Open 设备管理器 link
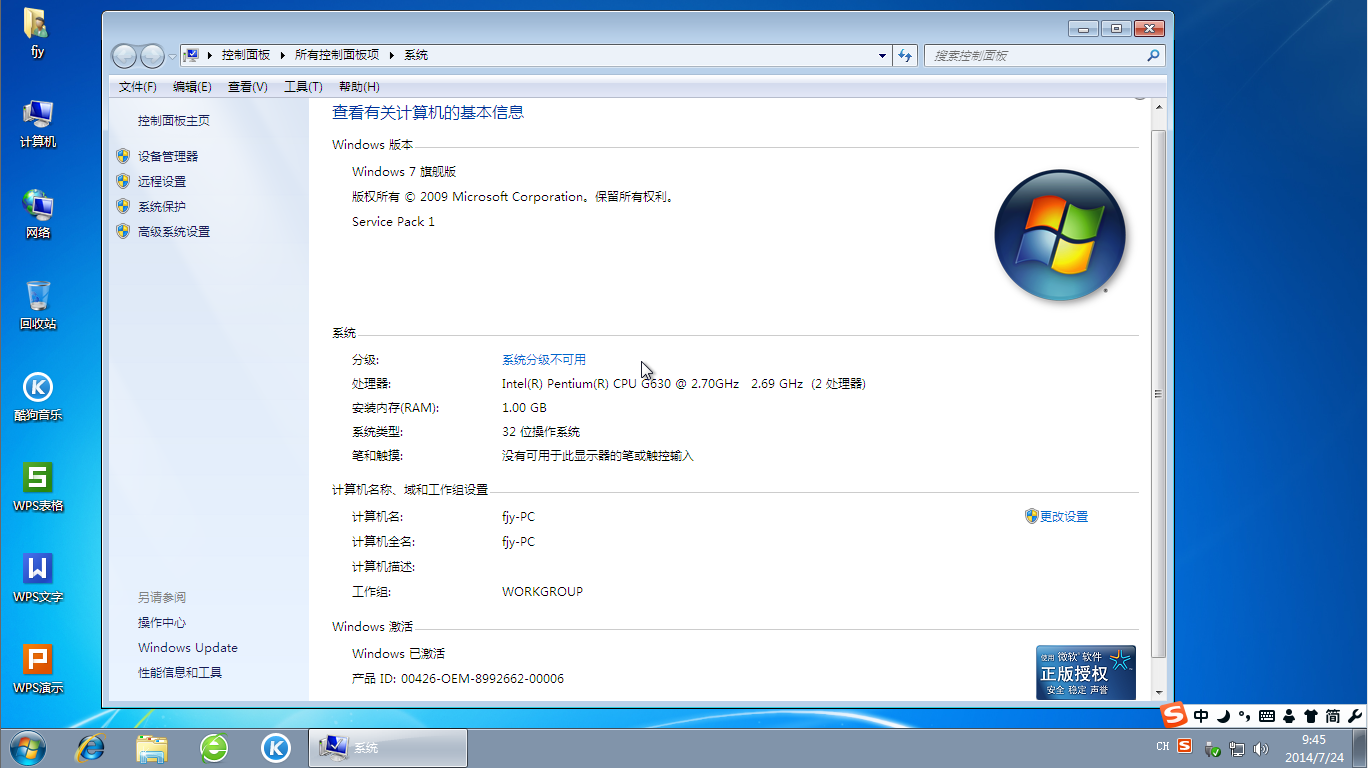 (168, 157)
